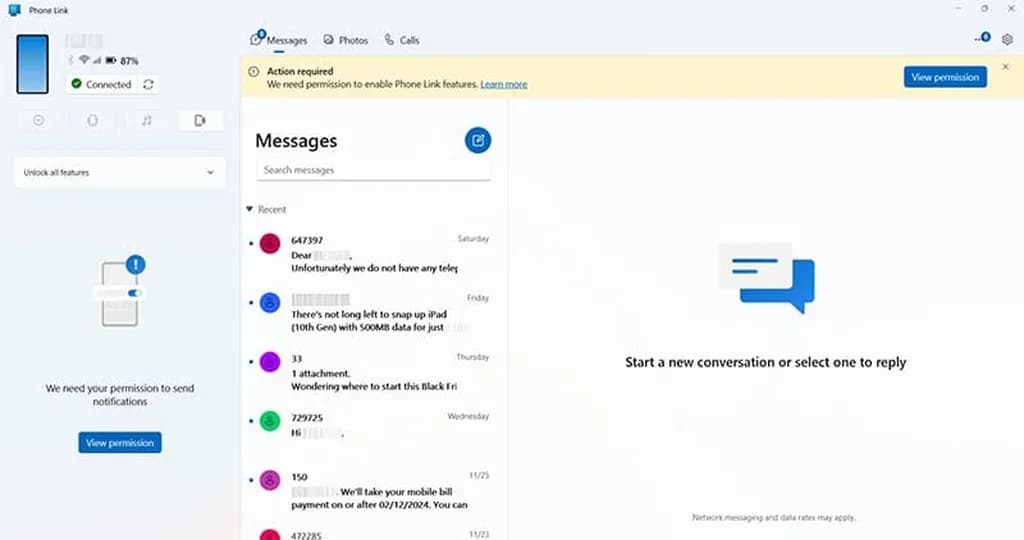
Task: Toggle Do Not Disturb on the phone
Action: pyautogui.click(x=39, y=120)
